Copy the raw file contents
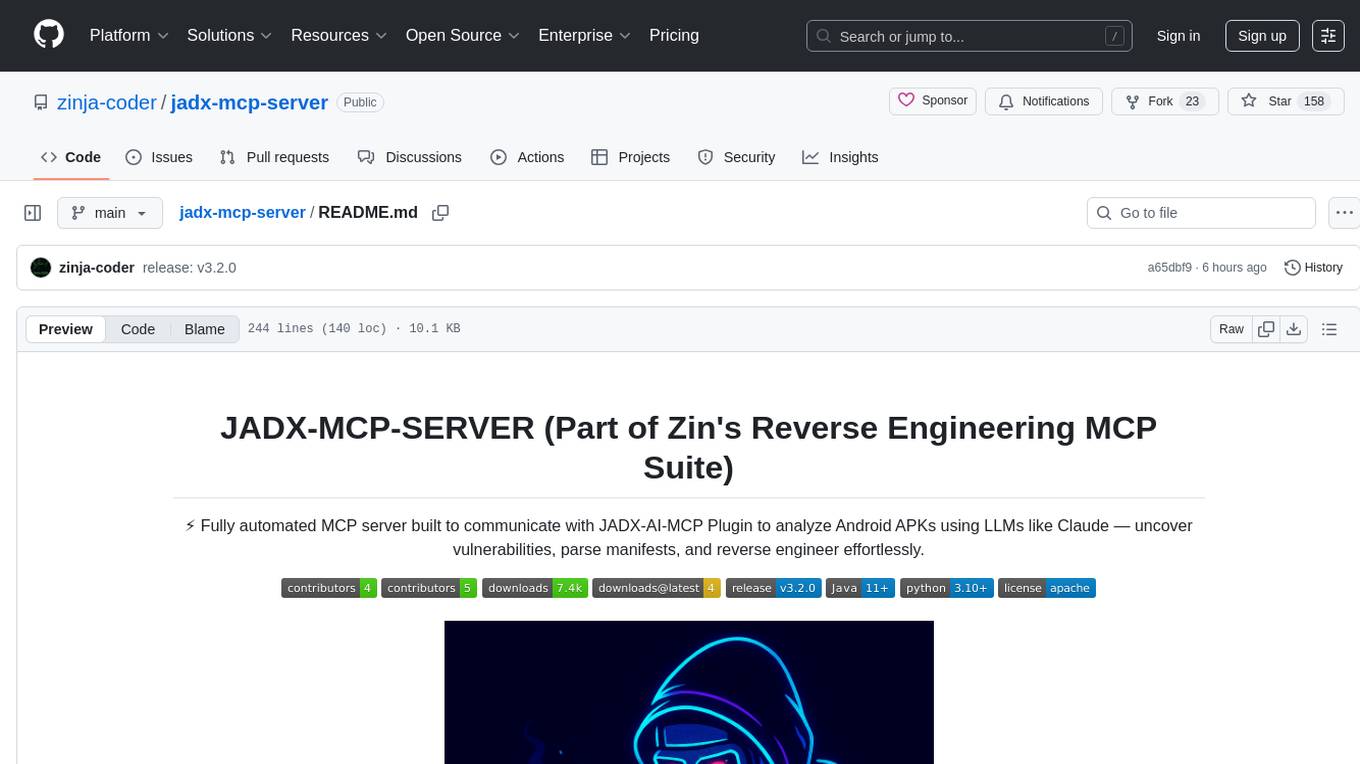 coord(1266,329)
